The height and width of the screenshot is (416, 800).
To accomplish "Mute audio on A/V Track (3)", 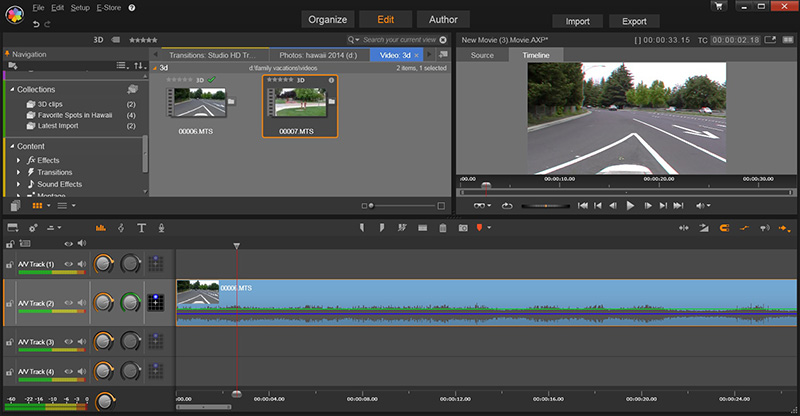I will click(82, 342).
